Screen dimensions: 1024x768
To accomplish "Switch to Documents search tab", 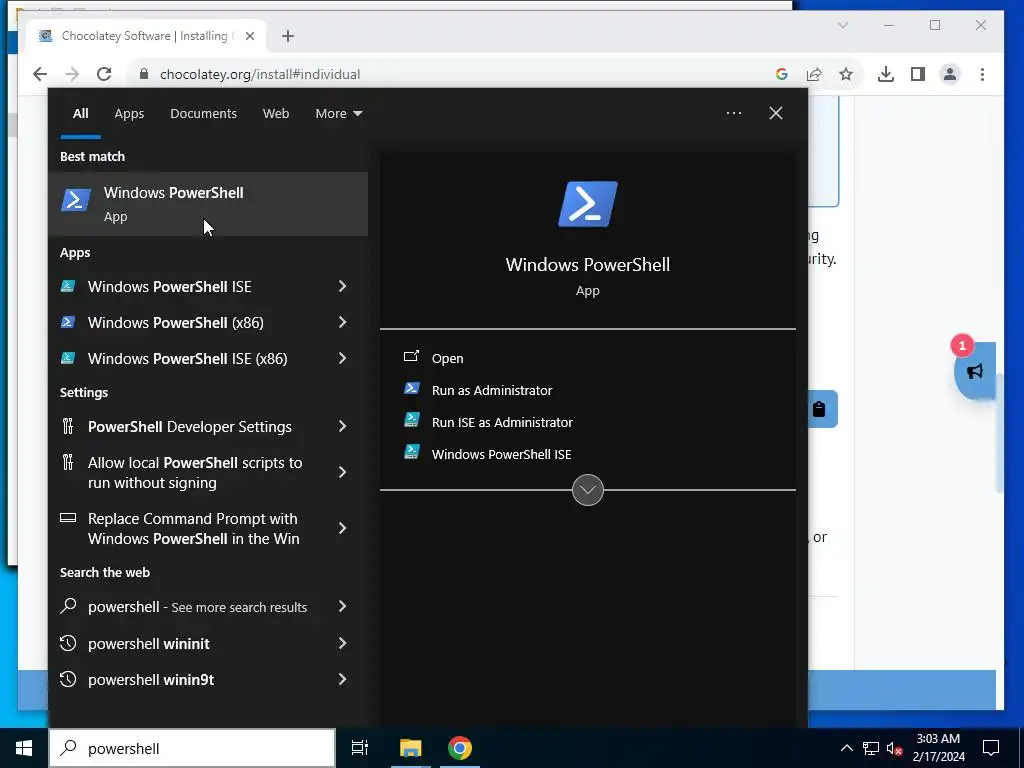I will click(203, 114).
